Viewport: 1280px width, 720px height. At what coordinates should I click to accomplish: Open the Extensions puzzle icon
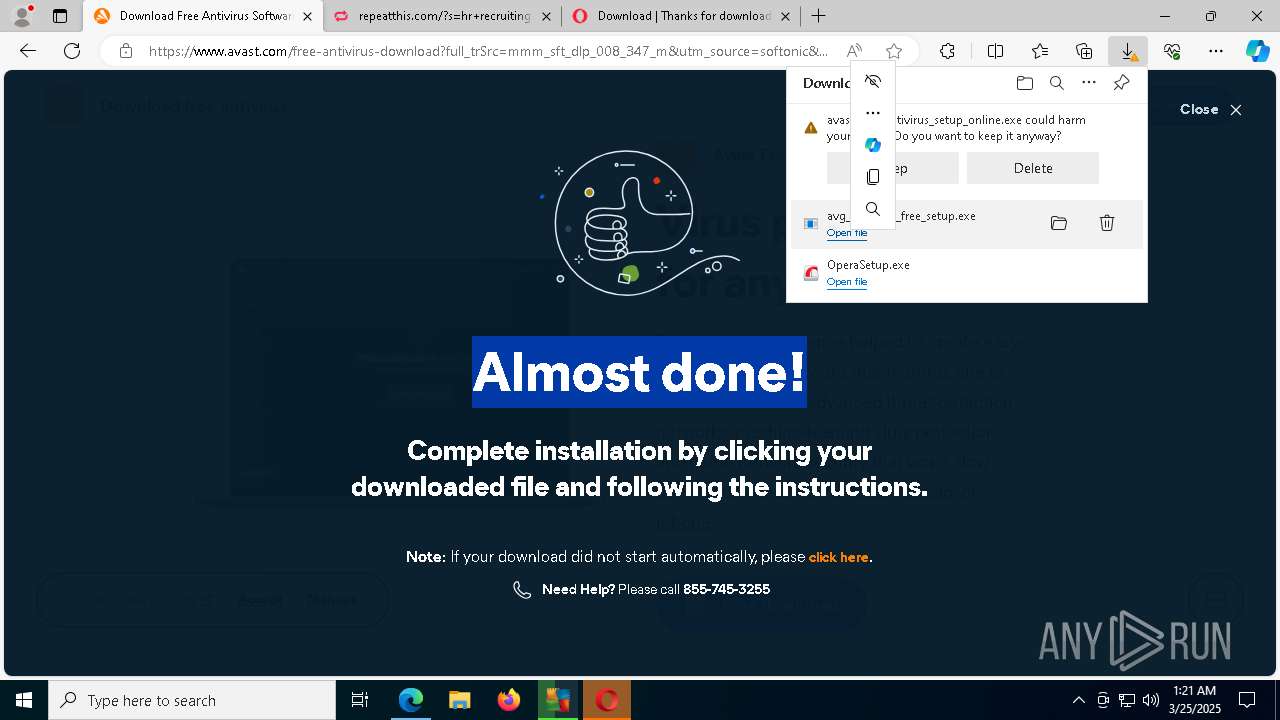click(947, 51)
